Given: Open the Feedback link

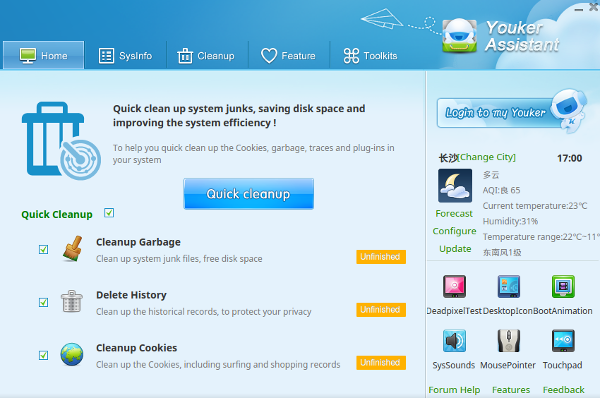Looking at the screenshot, I should [563, 390].
